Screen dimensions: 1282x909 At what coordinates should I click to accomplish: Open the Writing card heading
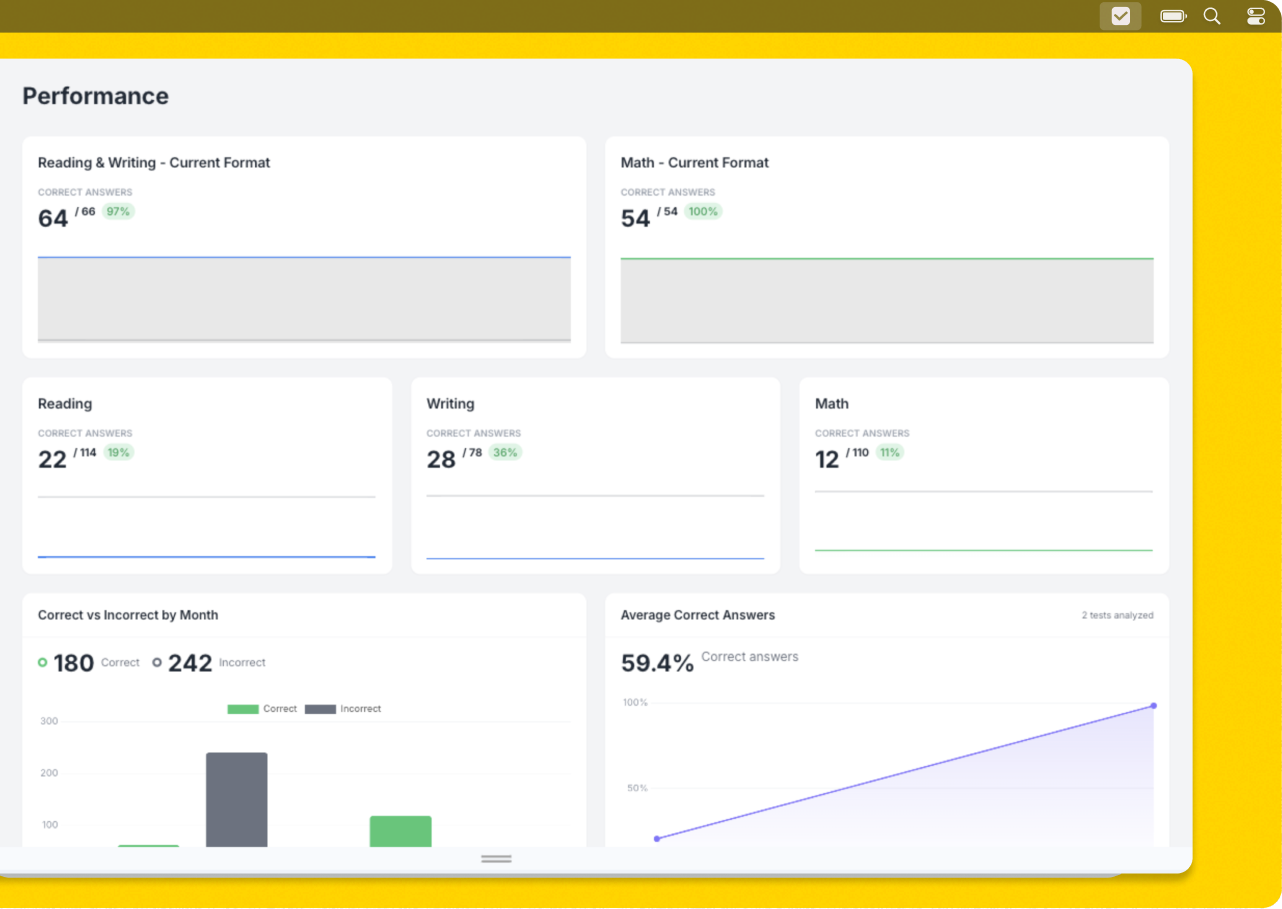point(450,404)
